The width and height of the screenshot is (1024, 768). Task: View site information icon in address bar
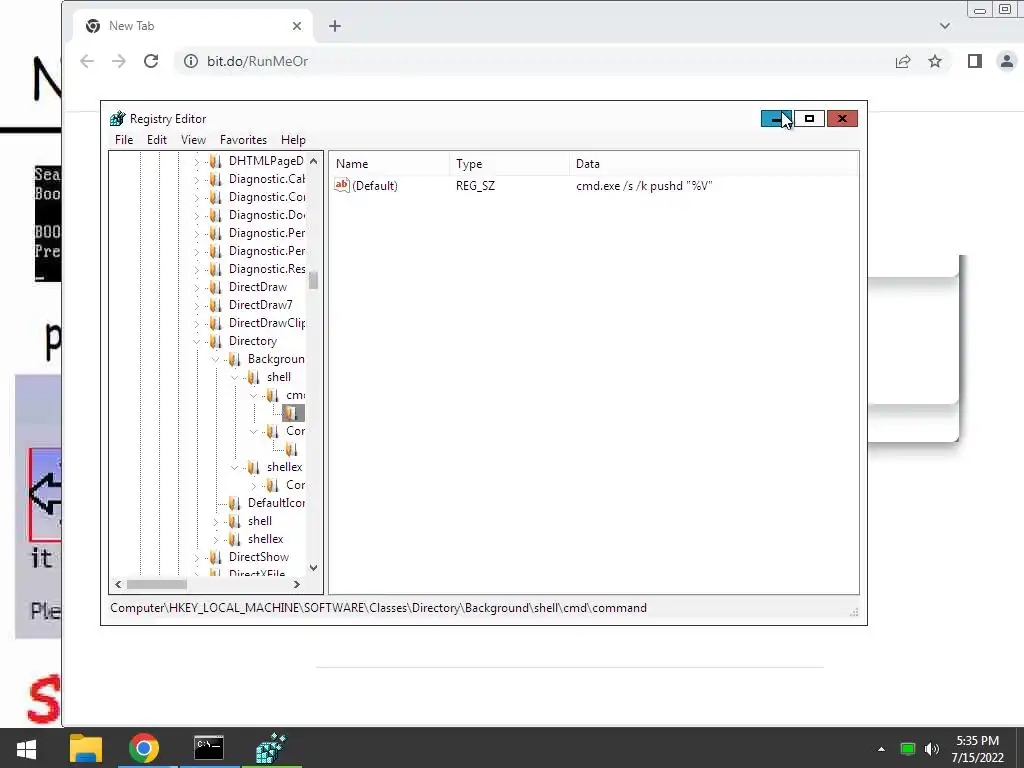point(191,61)
